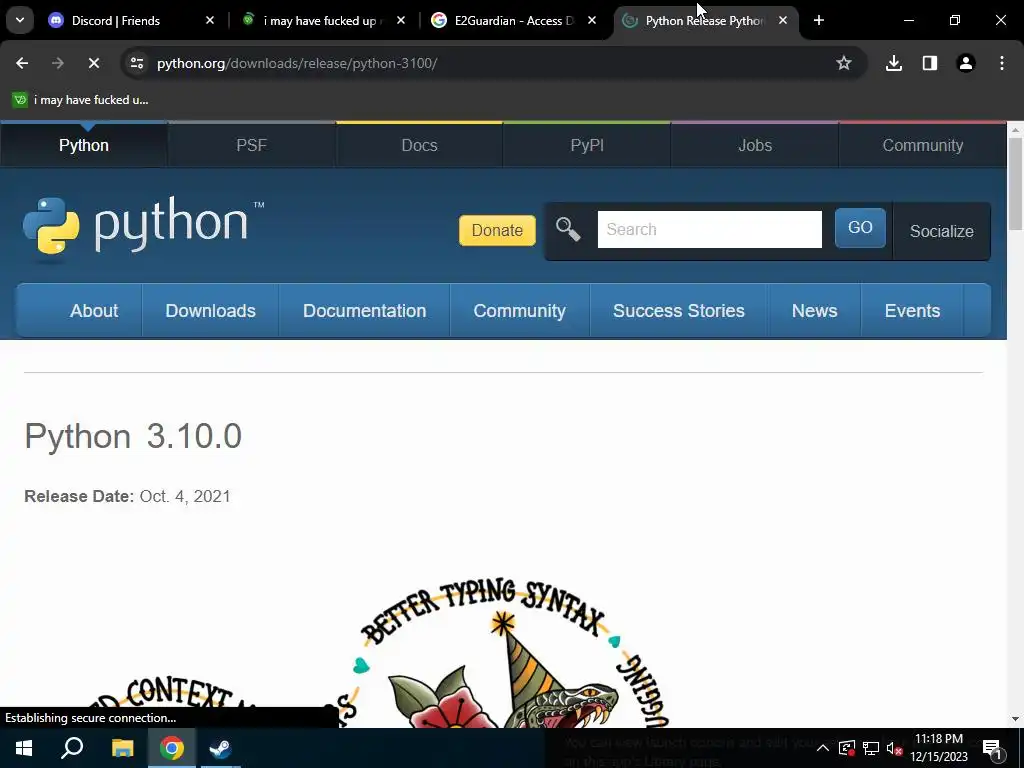The image size is (1024, 768).
Task: Close the Discord | Friends tab
Action: tap(210, 20)
